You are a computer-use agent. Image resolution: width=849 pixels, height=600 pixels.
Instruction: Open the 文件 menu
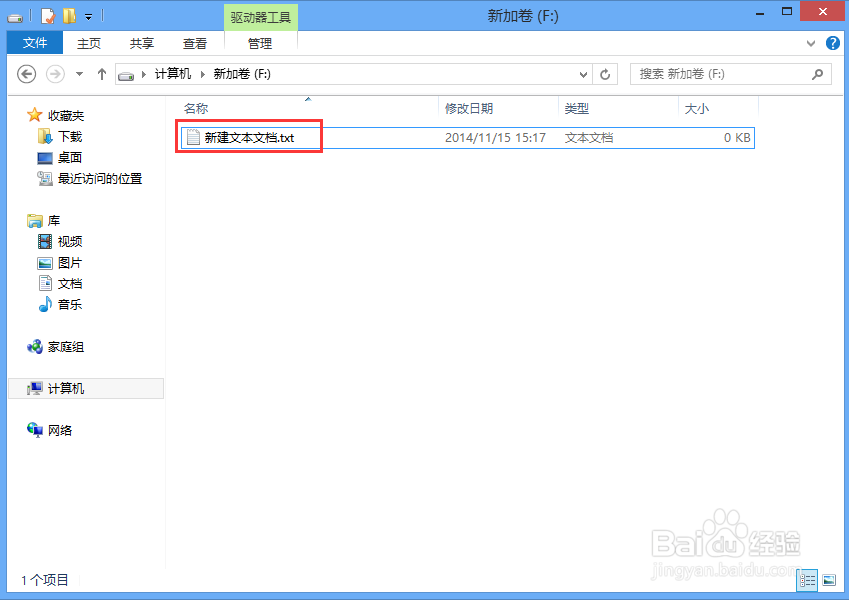(34, 43)
